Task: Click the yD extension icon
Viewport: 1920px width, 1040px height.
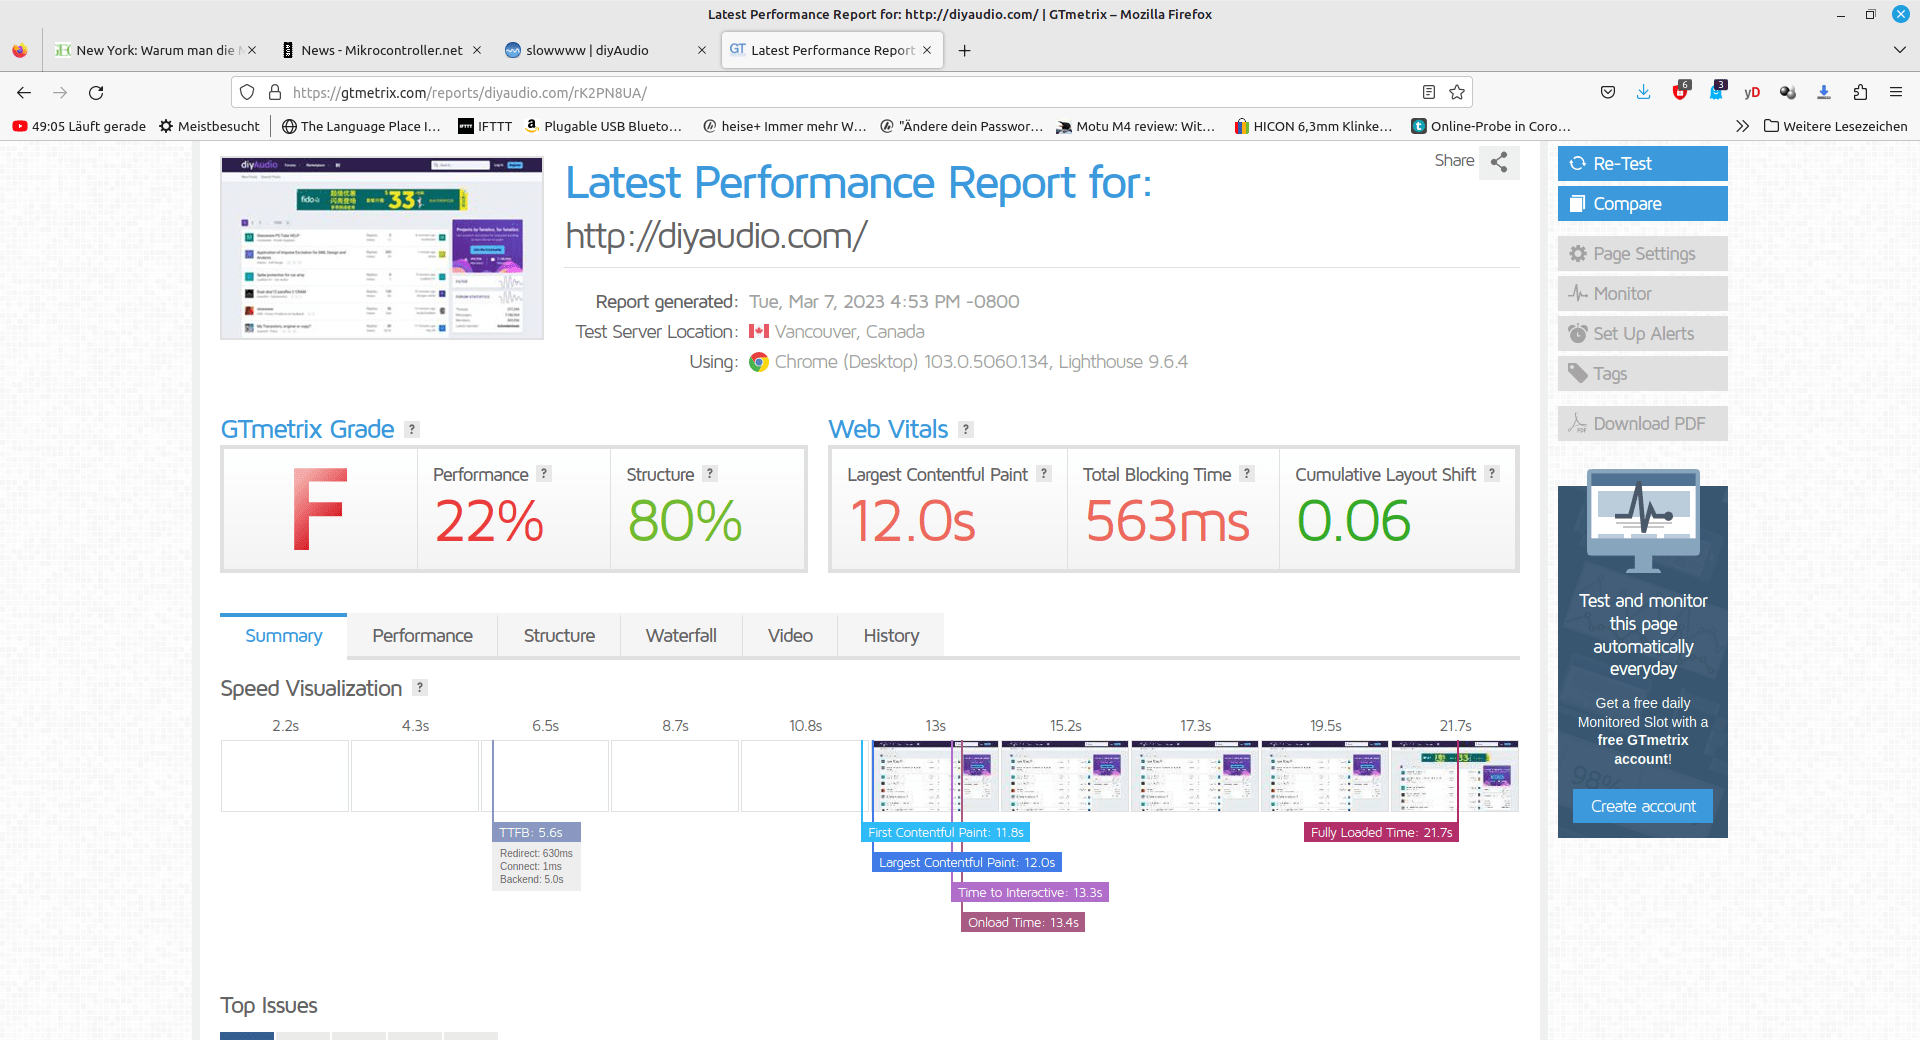Action: (x=1752, y=92)
